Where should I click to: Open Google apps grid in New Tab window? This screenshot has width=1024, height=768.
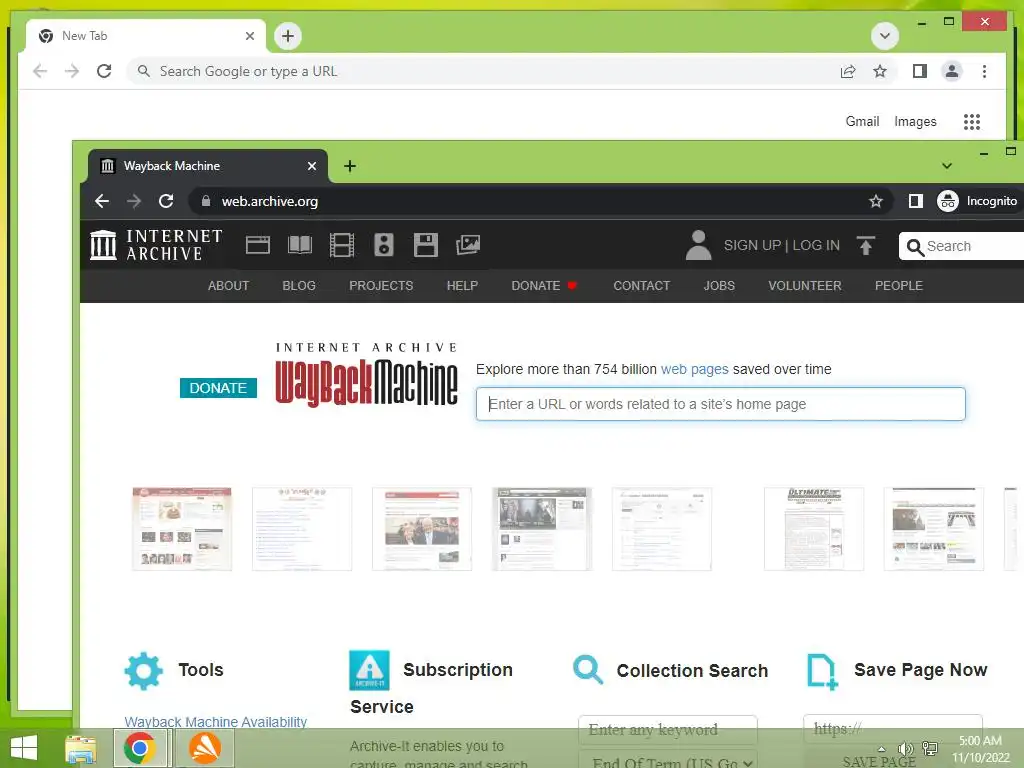[x=972, y=121]
